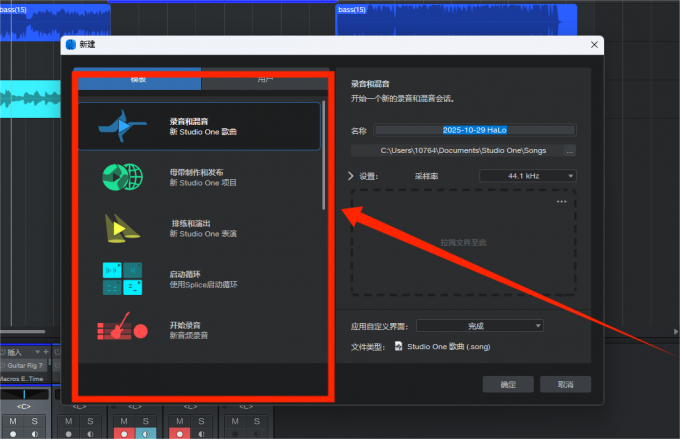Click the .song file type icon
The width and height of the screenshot is (680, 439).
398,346
